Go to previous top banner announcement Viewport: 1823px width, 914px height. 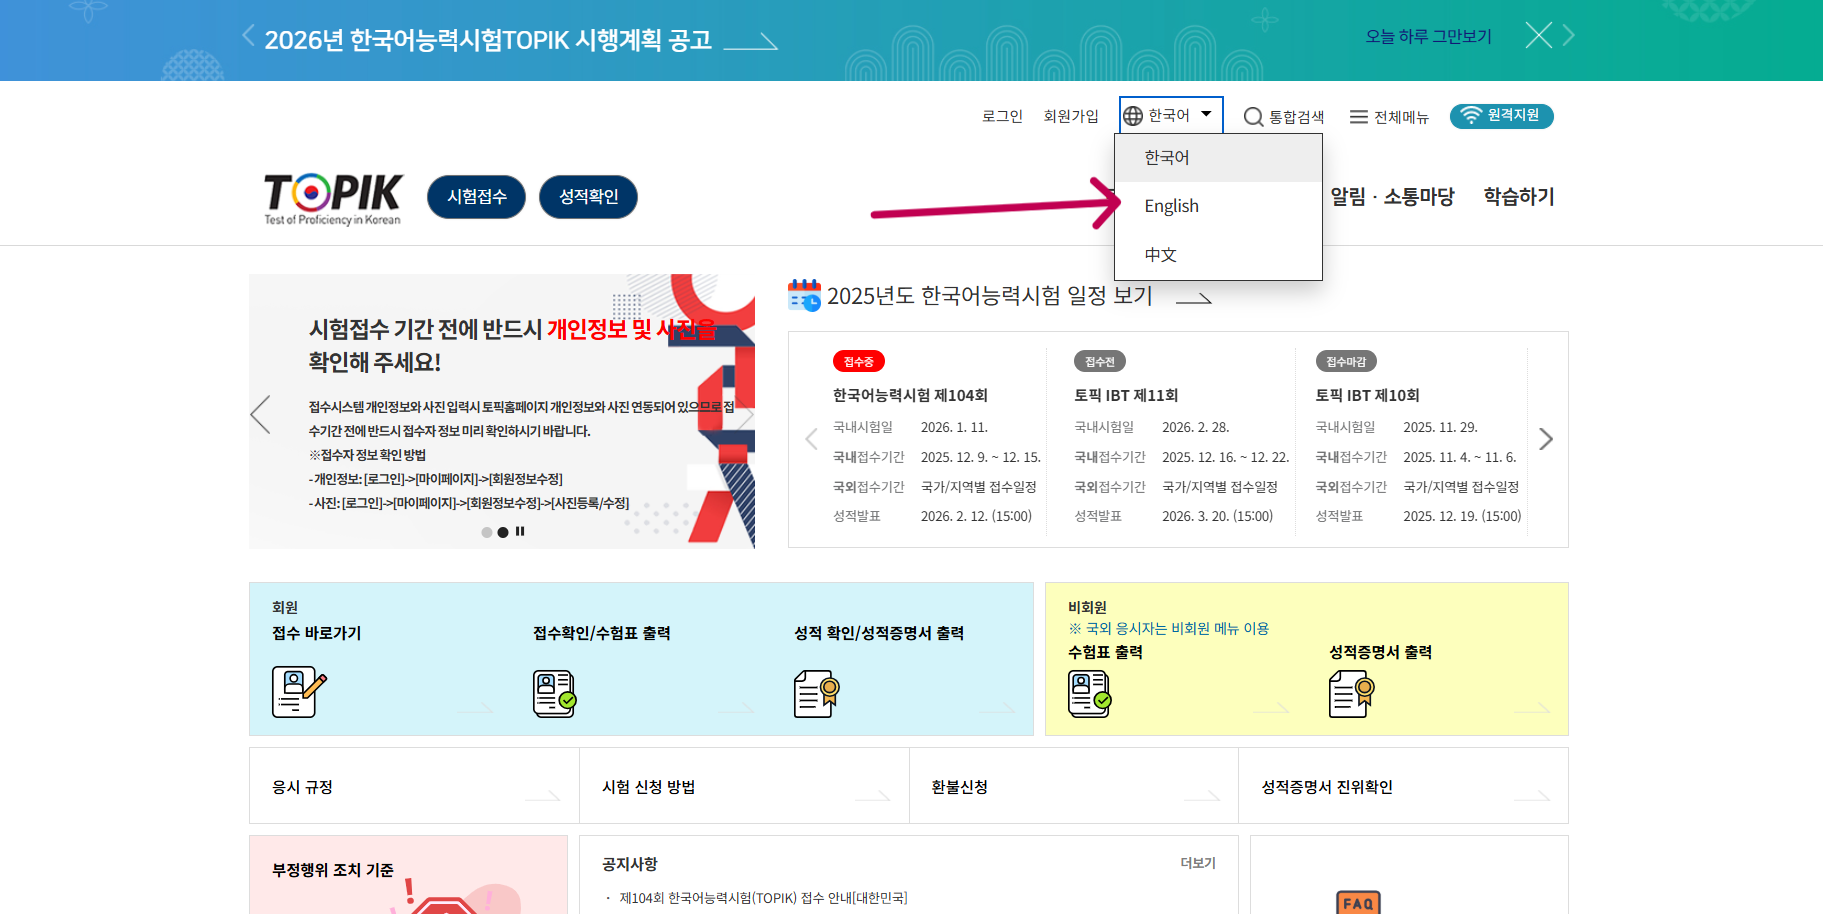[x=248, y=36]
